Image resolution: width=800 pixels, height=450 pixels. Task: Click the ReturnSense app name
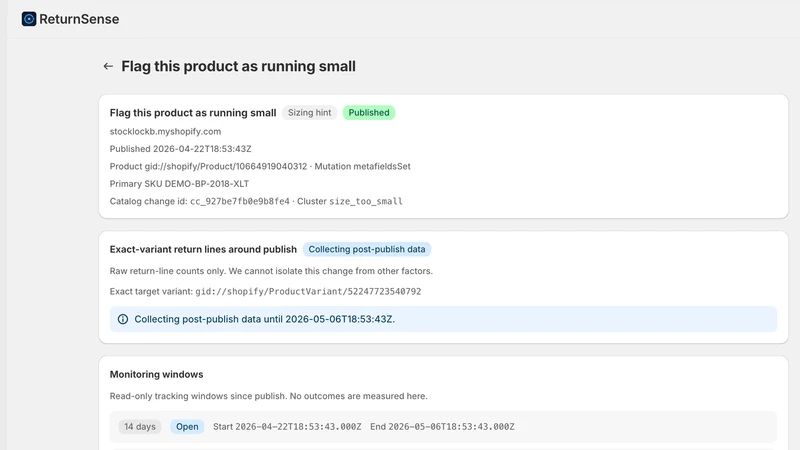[x=79, y=19]
